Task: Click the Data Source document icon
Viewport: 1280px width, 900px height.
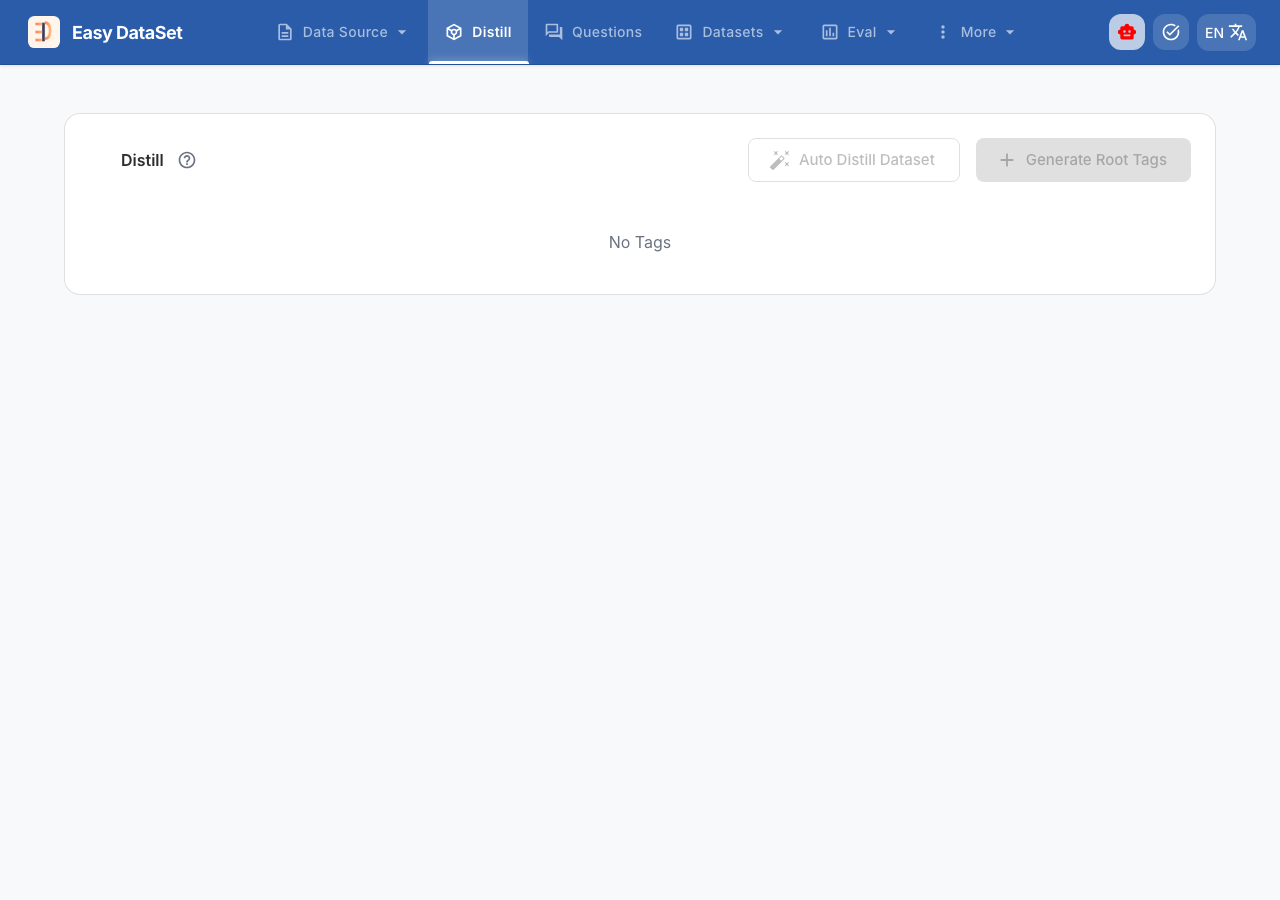Action: 285,32
